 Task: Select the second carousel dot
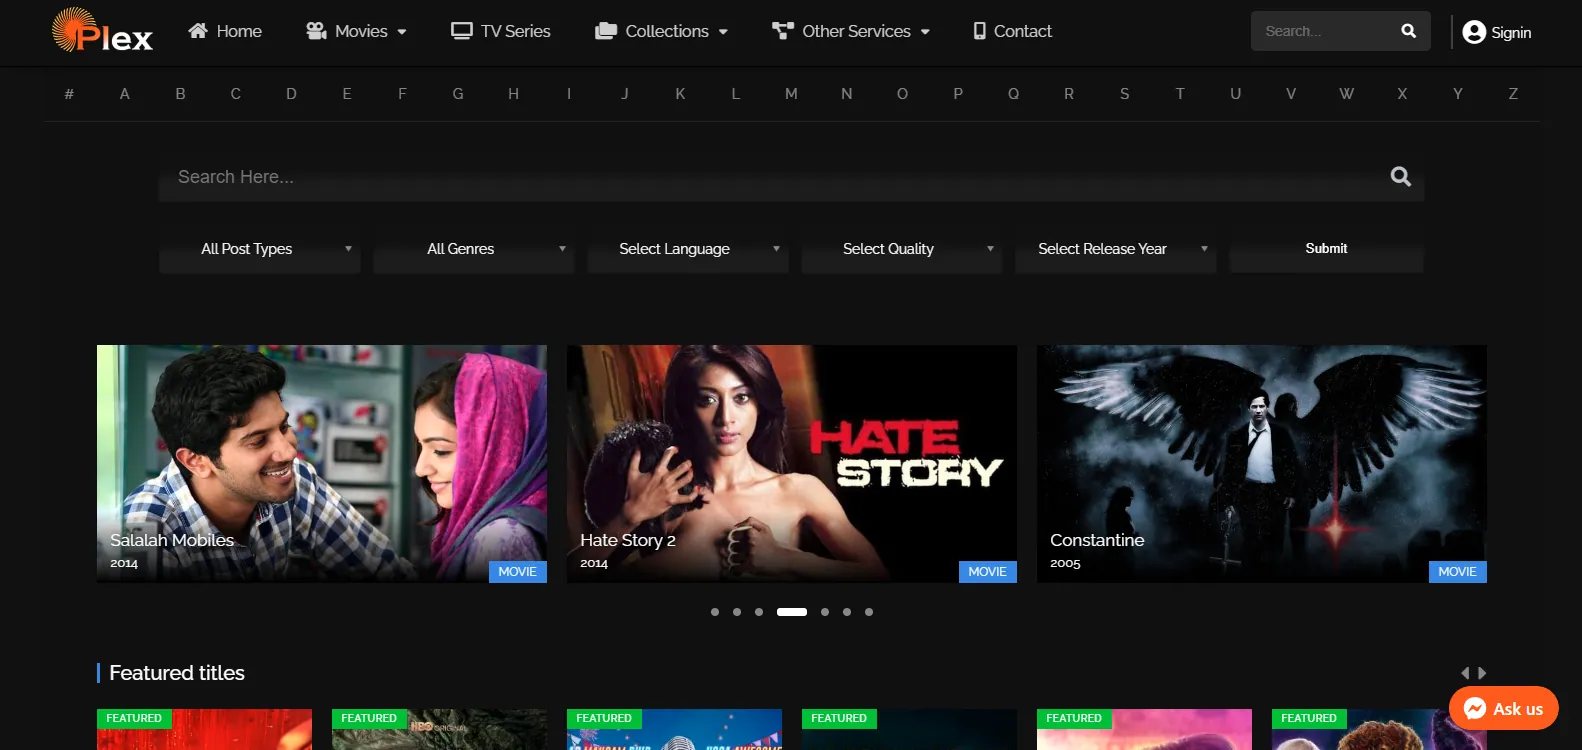(737, 612)
